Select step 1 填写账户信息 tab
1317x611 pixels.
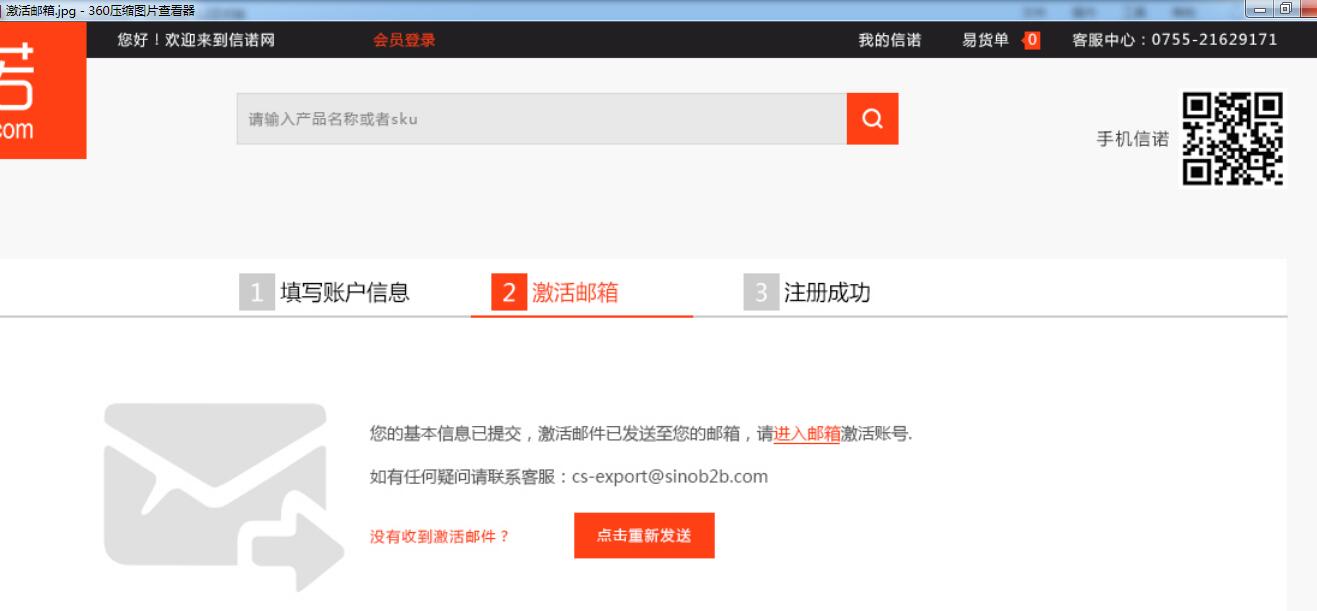click(x=325, y=292)
